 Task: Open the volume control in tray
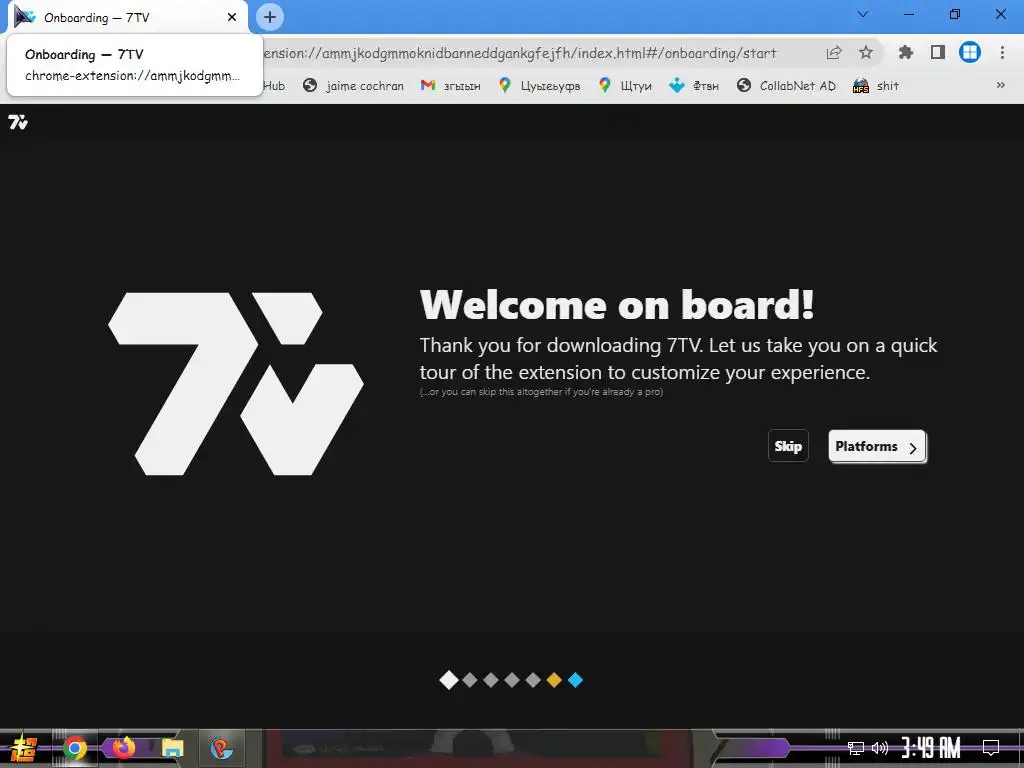pyautogui.click(x=880, y=748)
